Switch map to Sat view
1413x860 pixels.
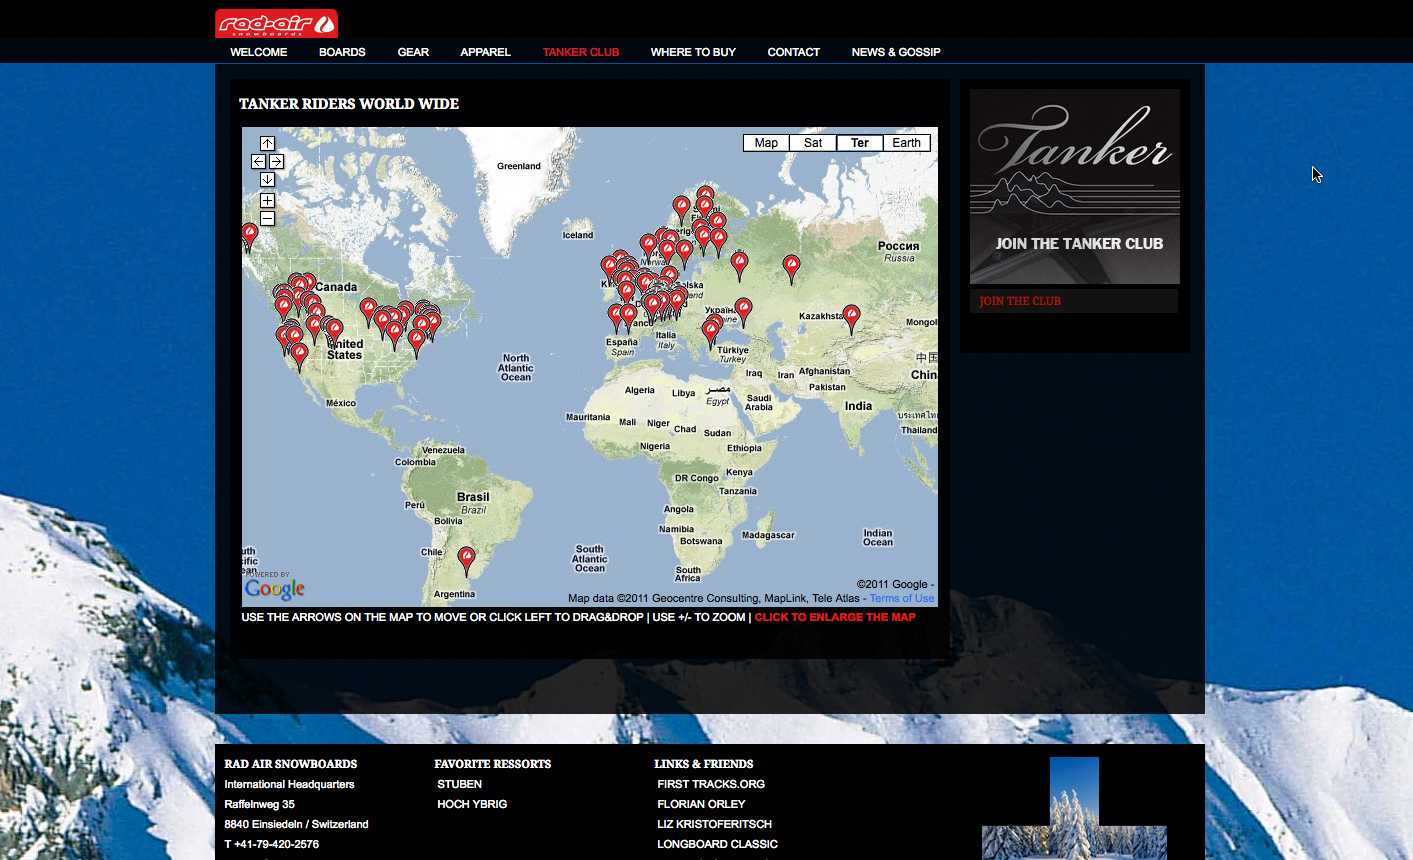click(813, 143)
